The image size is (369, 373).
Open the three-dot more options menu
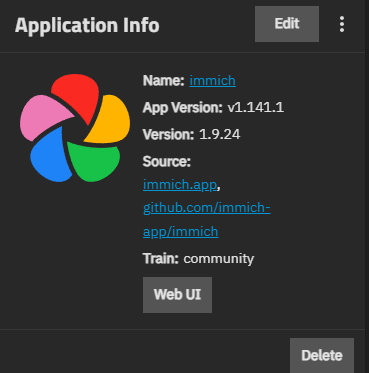pos(342,24)
